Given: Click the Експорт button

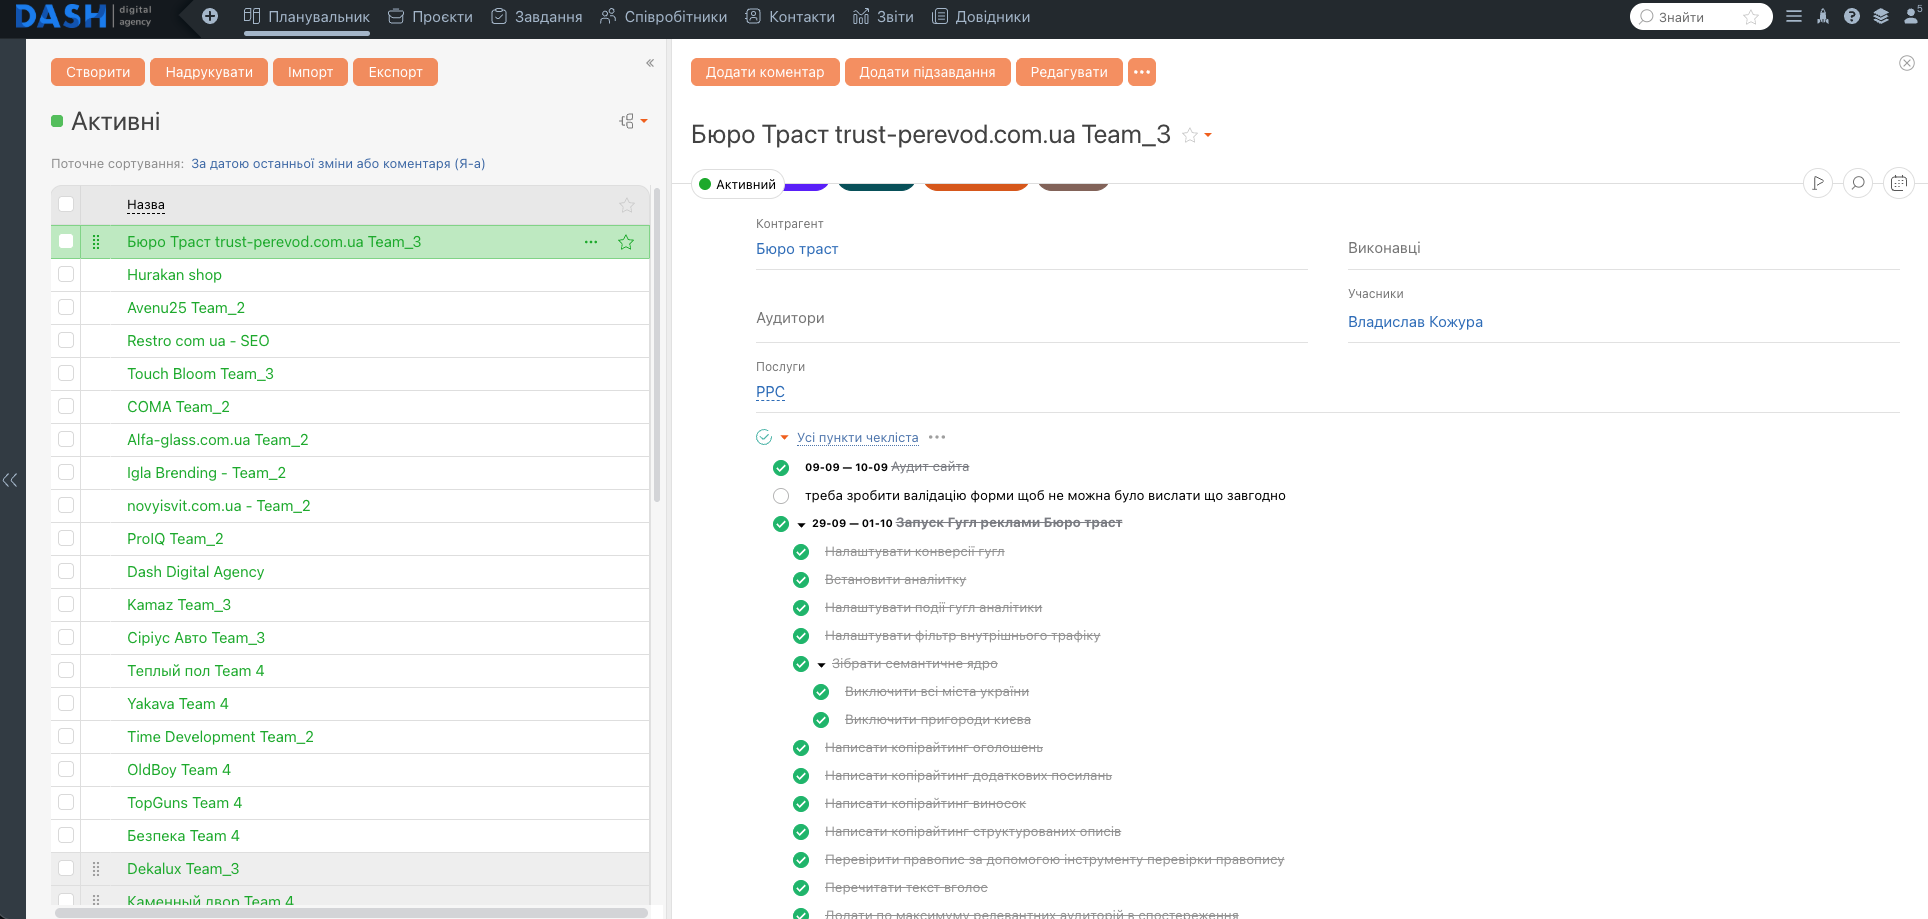Looking at the screenshot, I should point(395,72).
